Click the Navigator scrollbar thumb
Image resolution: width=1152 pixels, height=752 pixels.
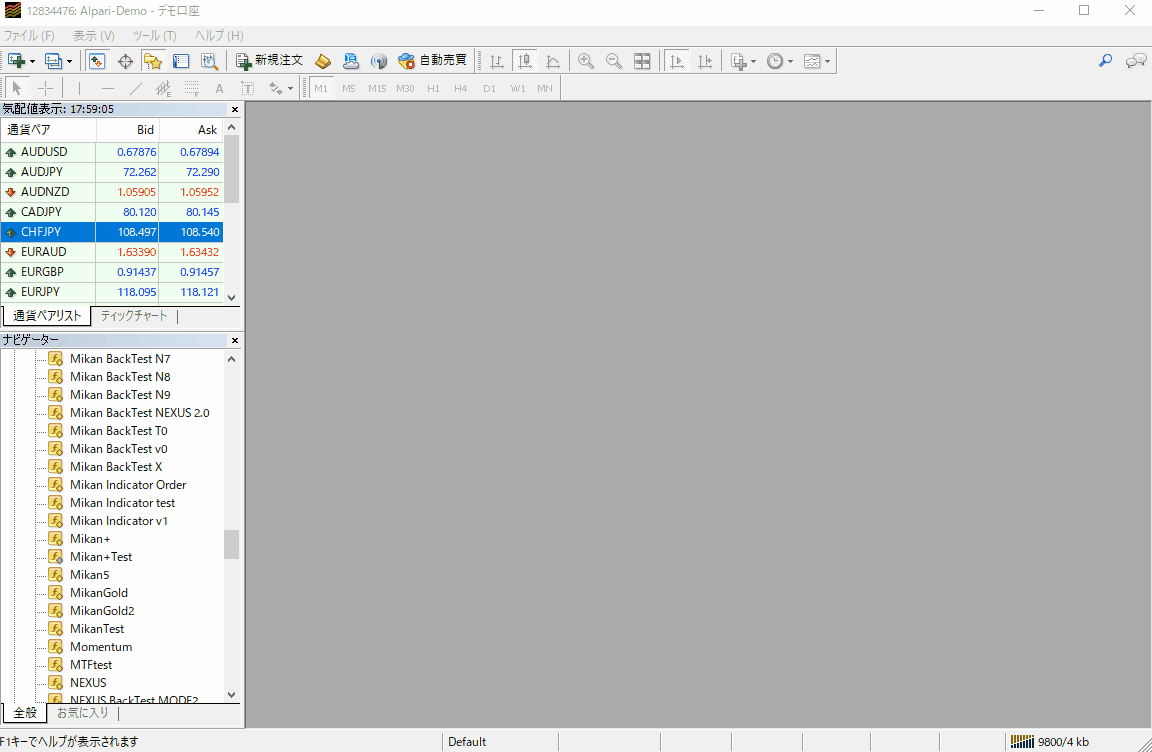(232, 544)
